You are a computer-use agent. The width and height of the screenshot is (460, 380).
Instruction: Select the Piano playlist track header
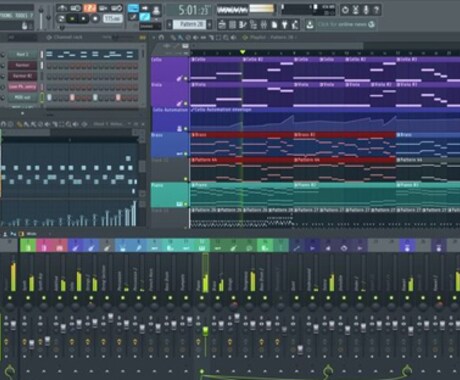click(170, 195)
